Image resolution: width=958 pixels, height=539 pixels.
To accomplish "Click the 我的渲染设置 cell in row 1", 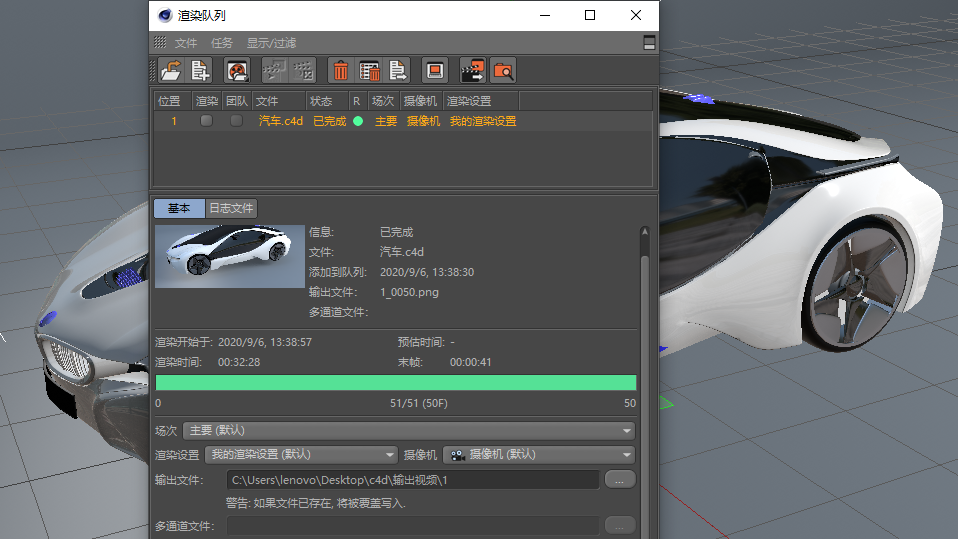I will pos(483,121).
